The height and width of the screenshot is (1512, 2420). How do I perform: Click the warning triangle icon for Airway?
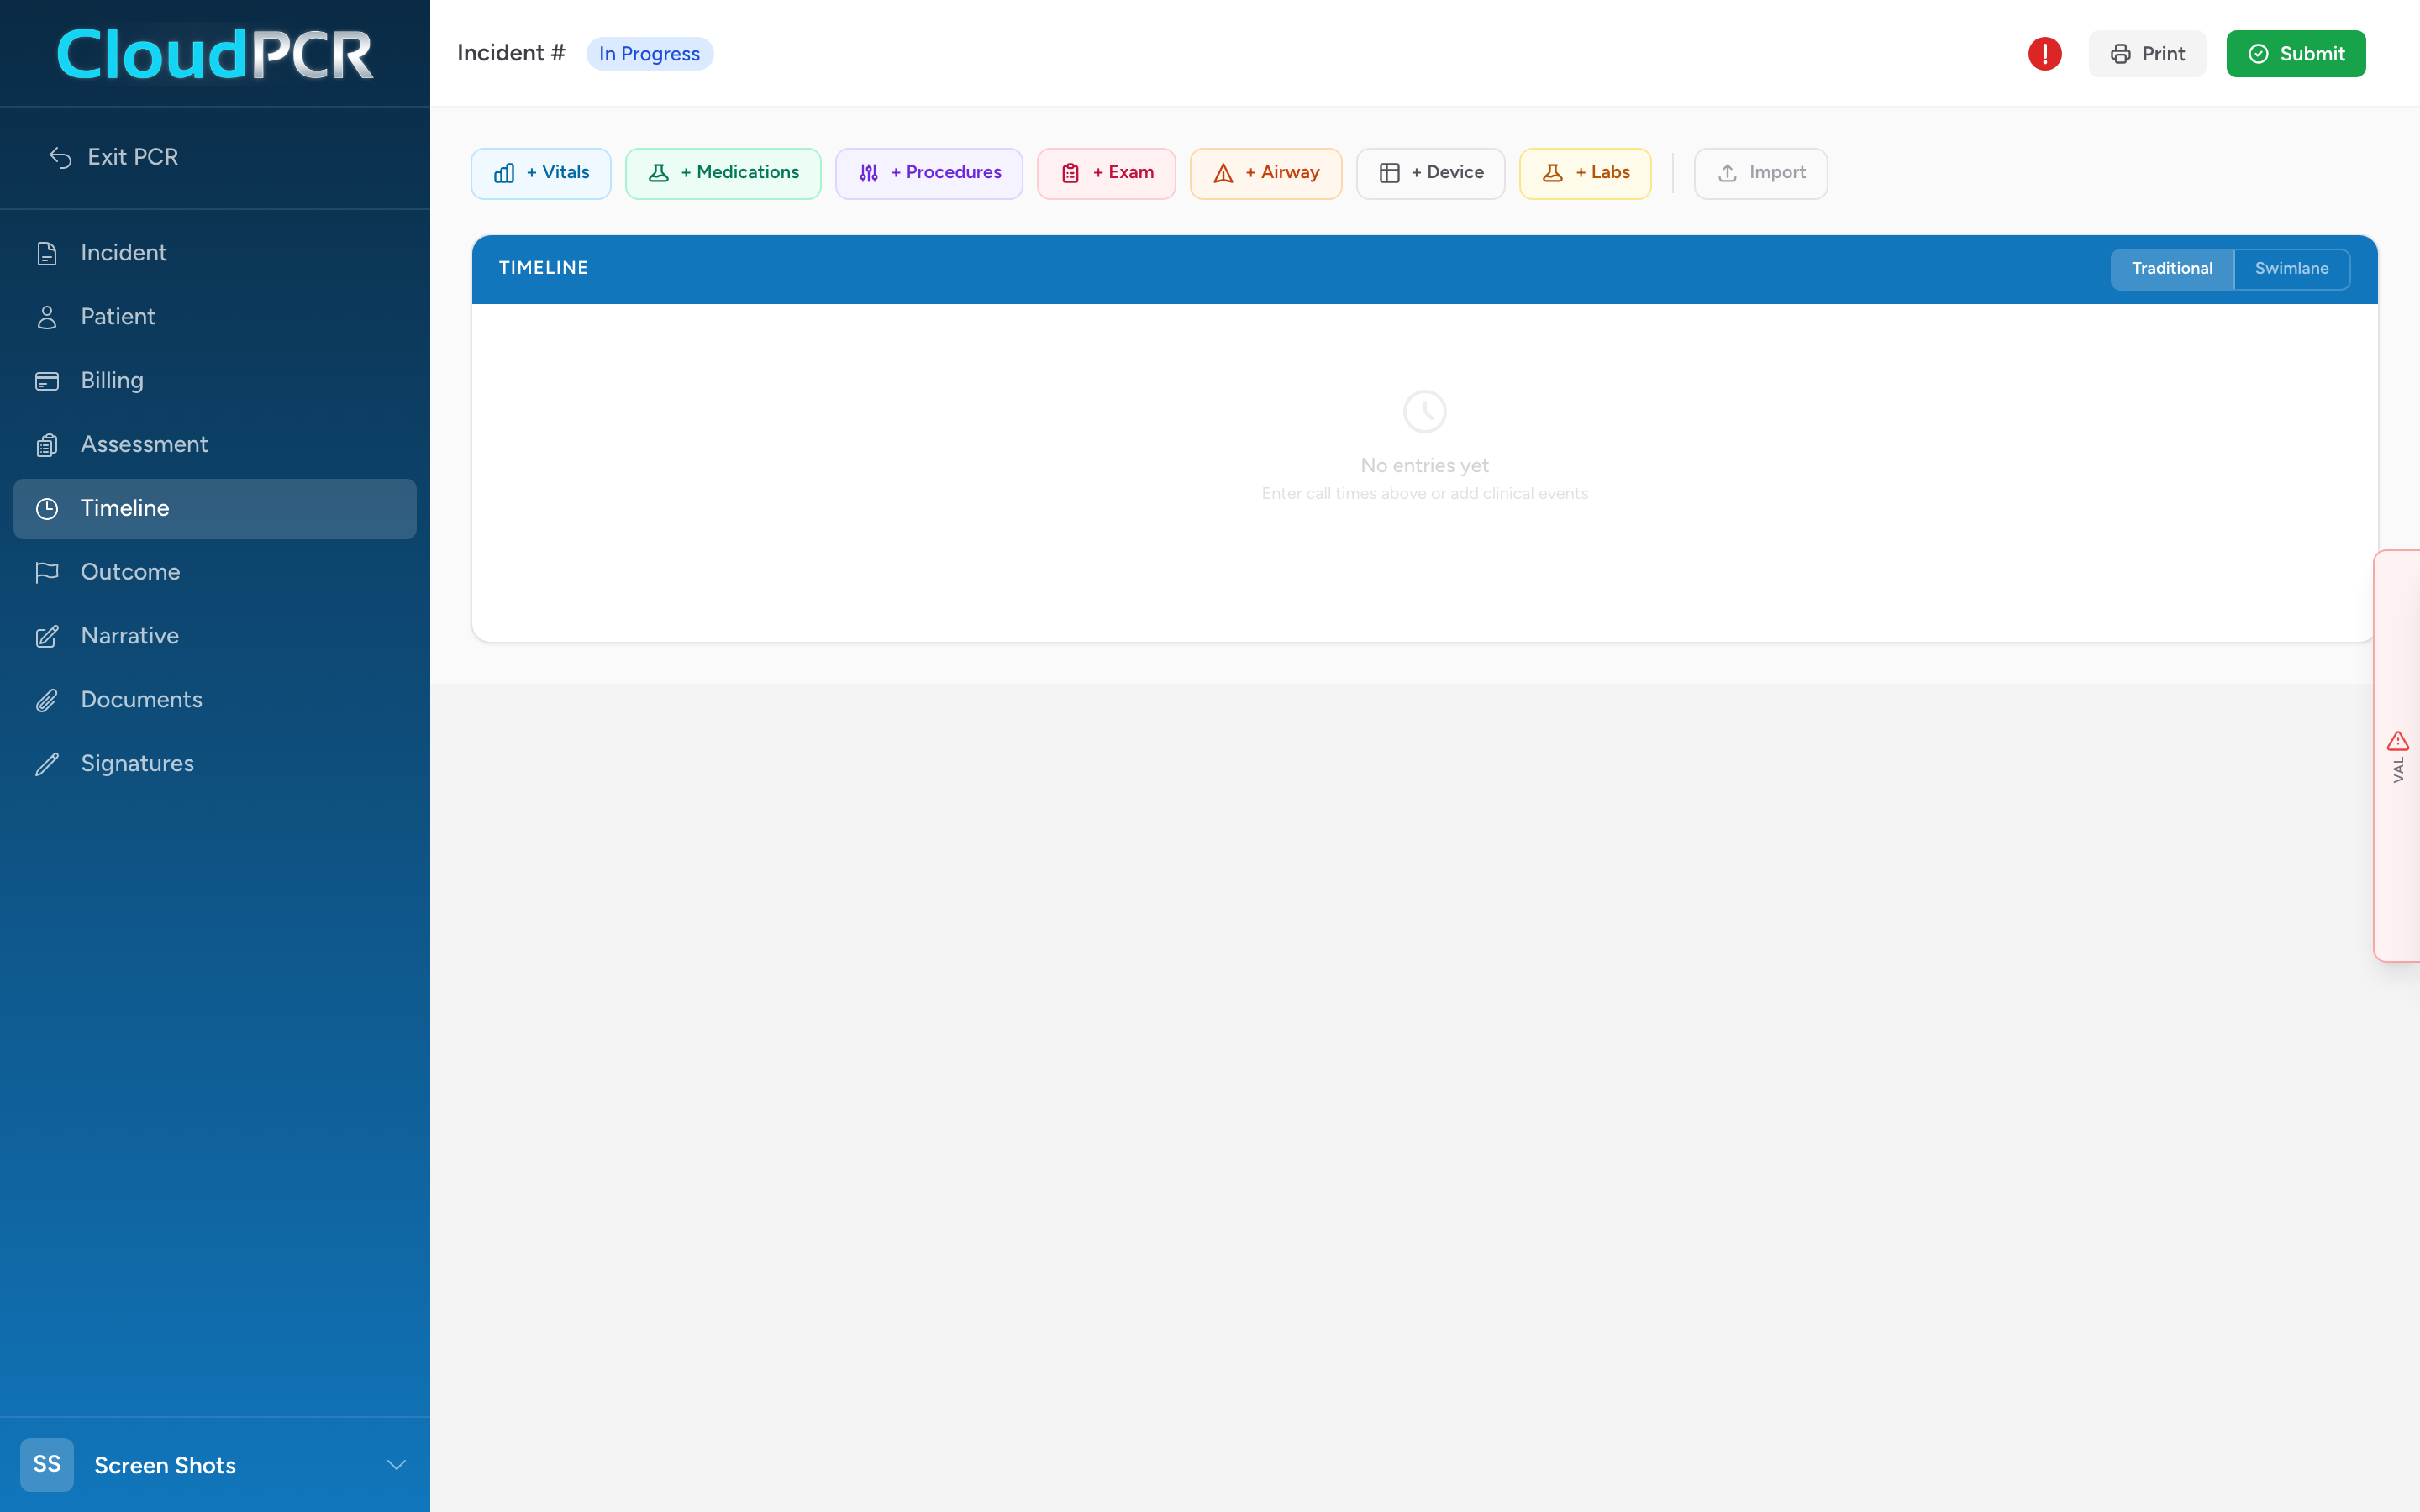(x=1223, y=173)
